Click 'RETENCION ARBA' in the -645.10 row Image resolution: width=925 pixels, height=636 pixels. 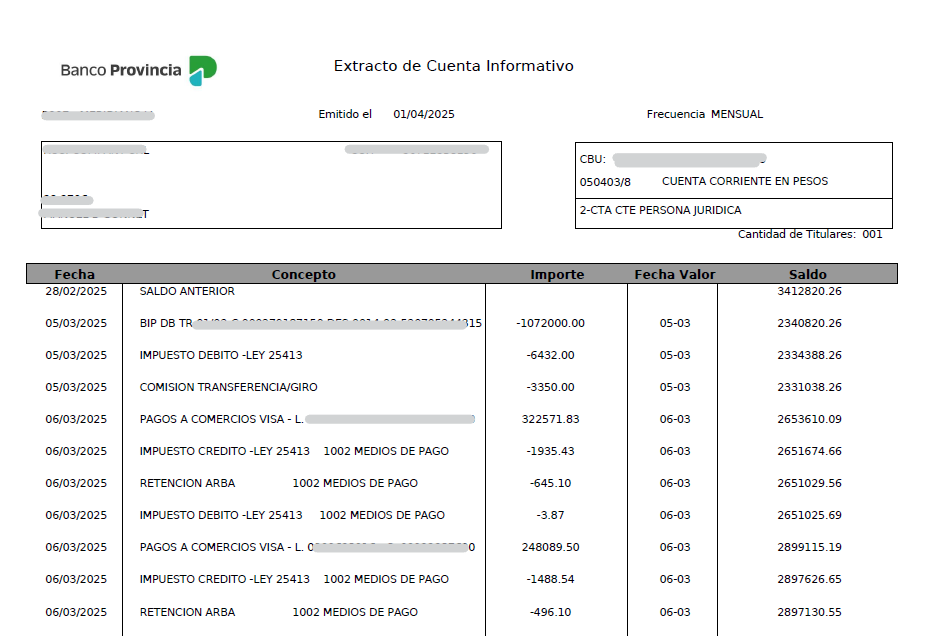[187, 483]
